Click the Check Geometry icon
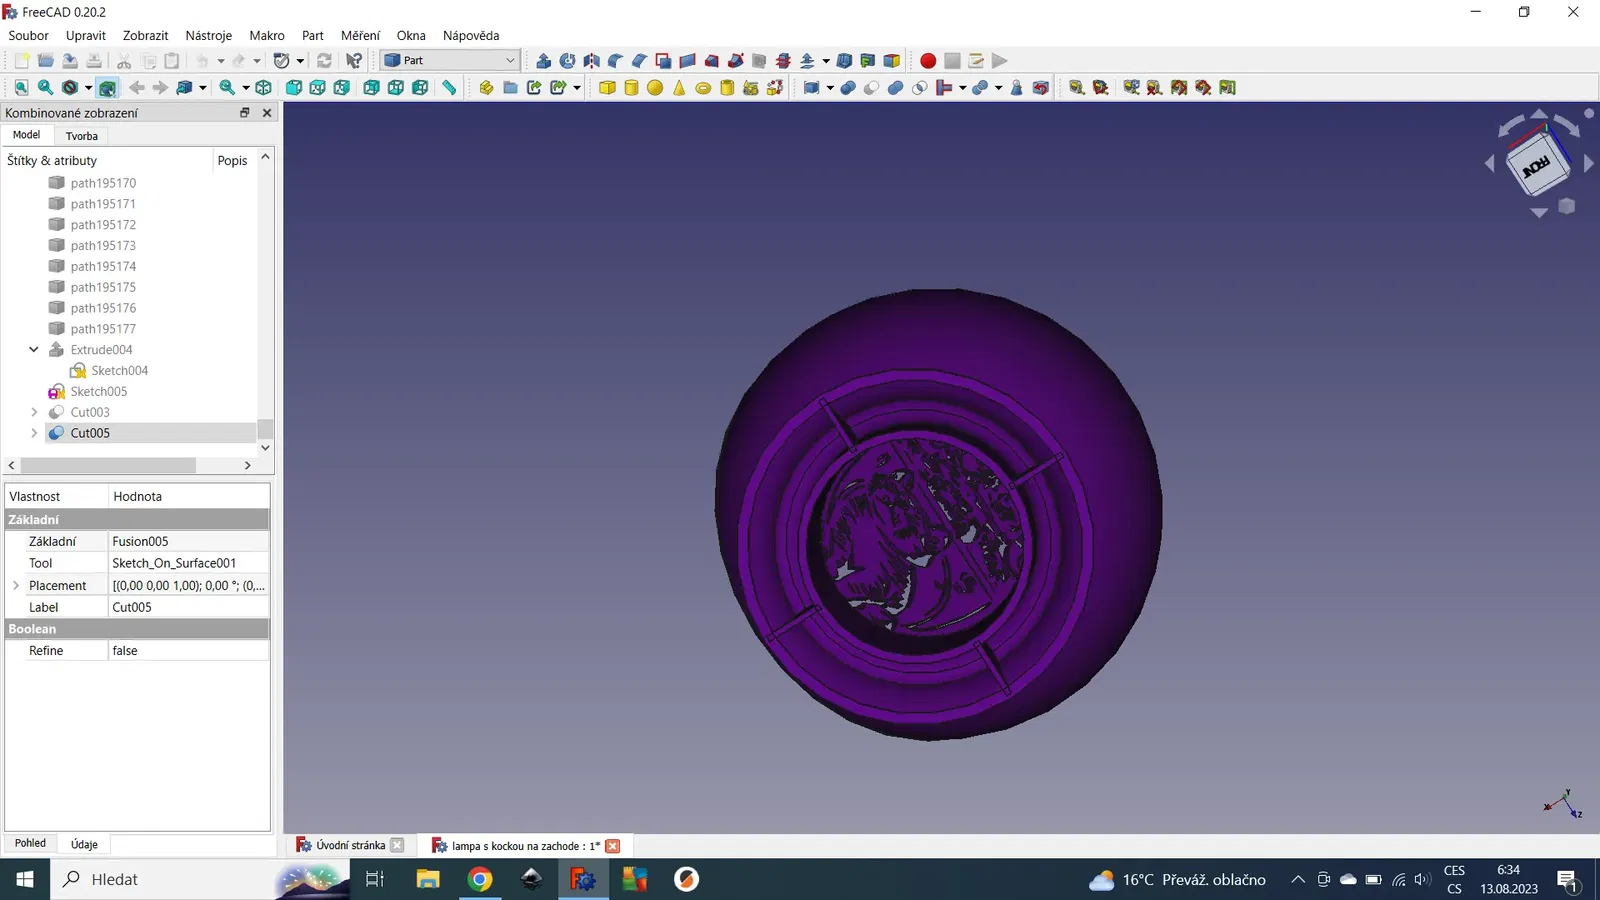This screenshot has width=1600, height=900. (1017, 88)
